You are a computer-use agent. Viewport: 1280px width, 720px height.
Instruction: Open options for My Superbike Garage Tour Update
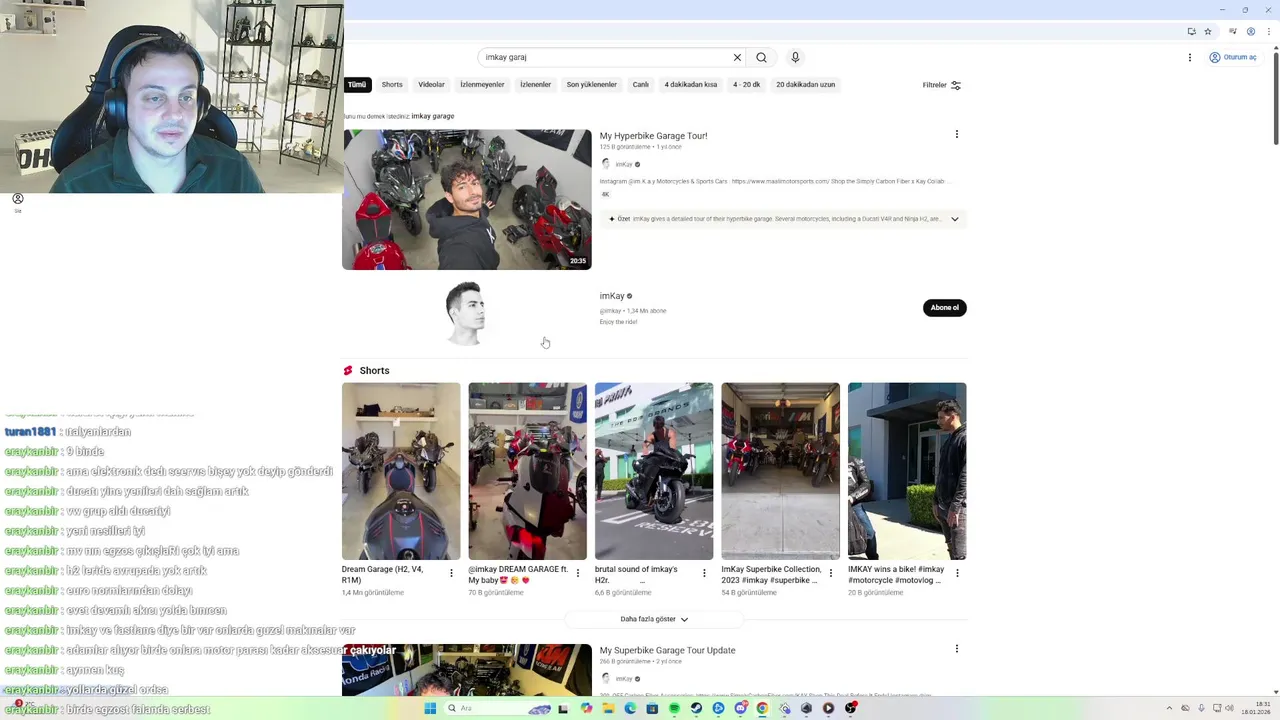[x=956, y=649]
